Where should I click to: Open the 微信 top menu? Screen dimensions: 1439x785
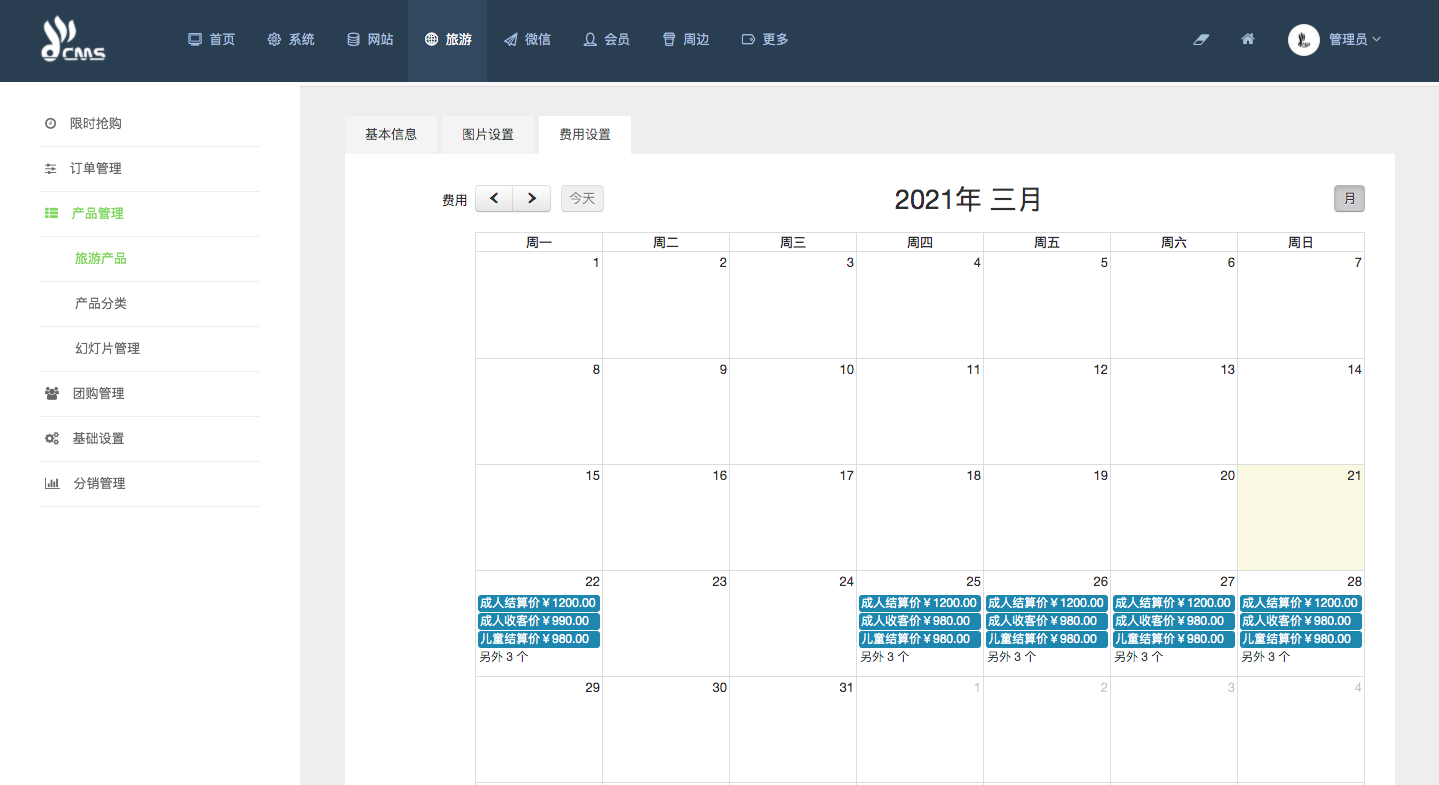(x=527, y=40)
